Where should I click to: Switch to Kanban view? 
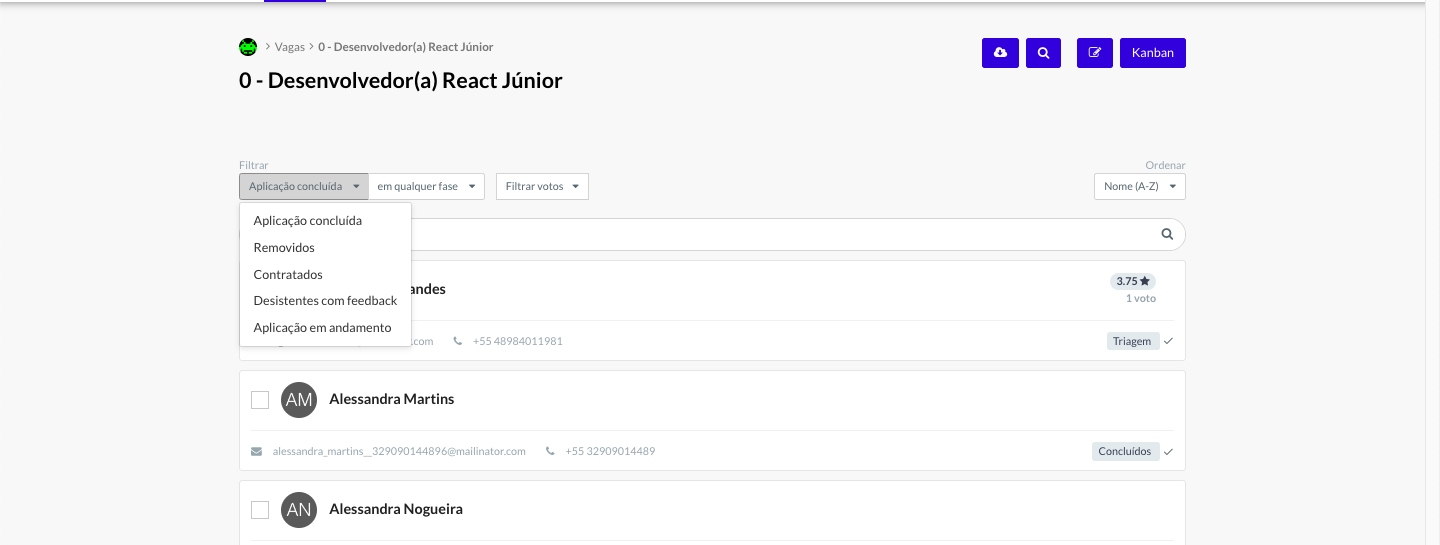(x=1153, y=53)
